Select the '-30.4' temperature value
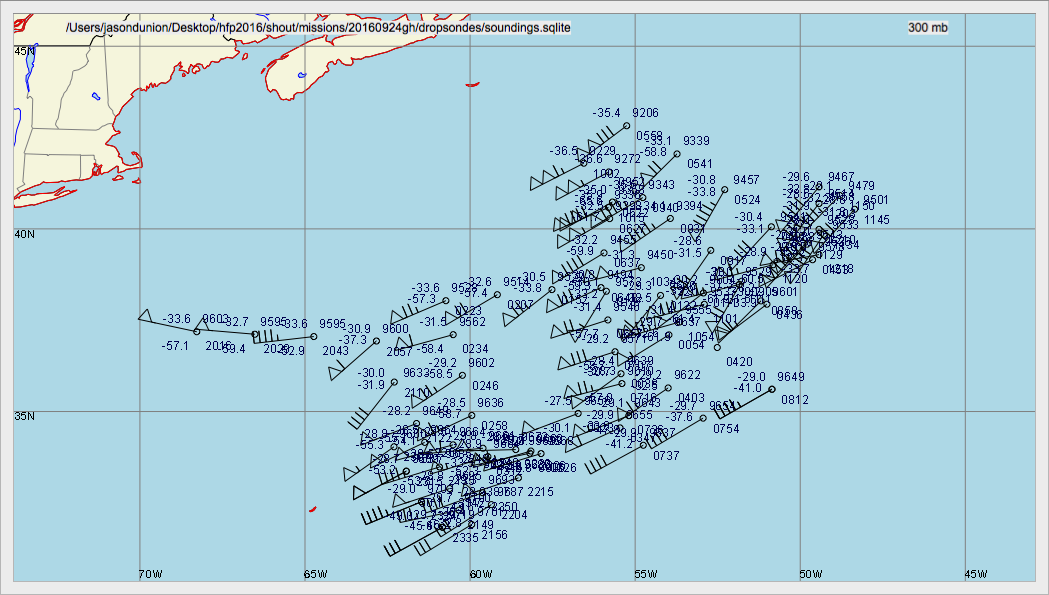 pos(749,218)
